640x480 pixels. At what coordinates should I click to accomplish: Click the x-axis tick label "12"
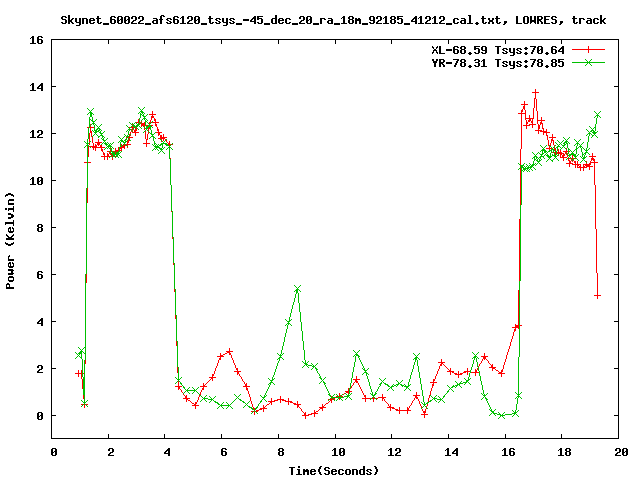tap(394, 452)
